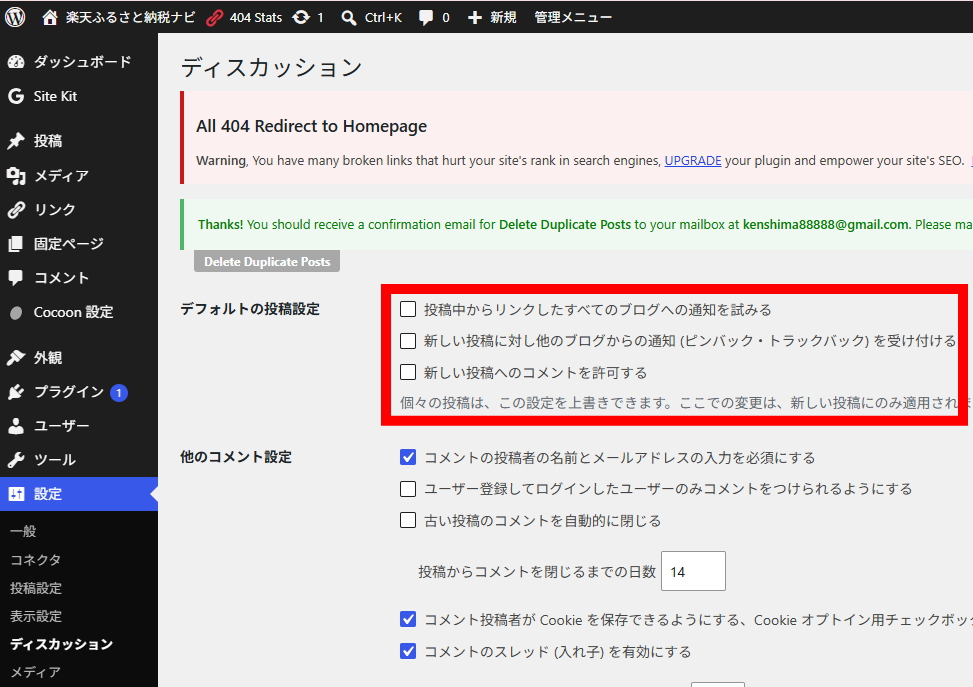
Task: Check ユーザー登録してログインしたユーザーのみコメント checkbox
Action: 408,489
